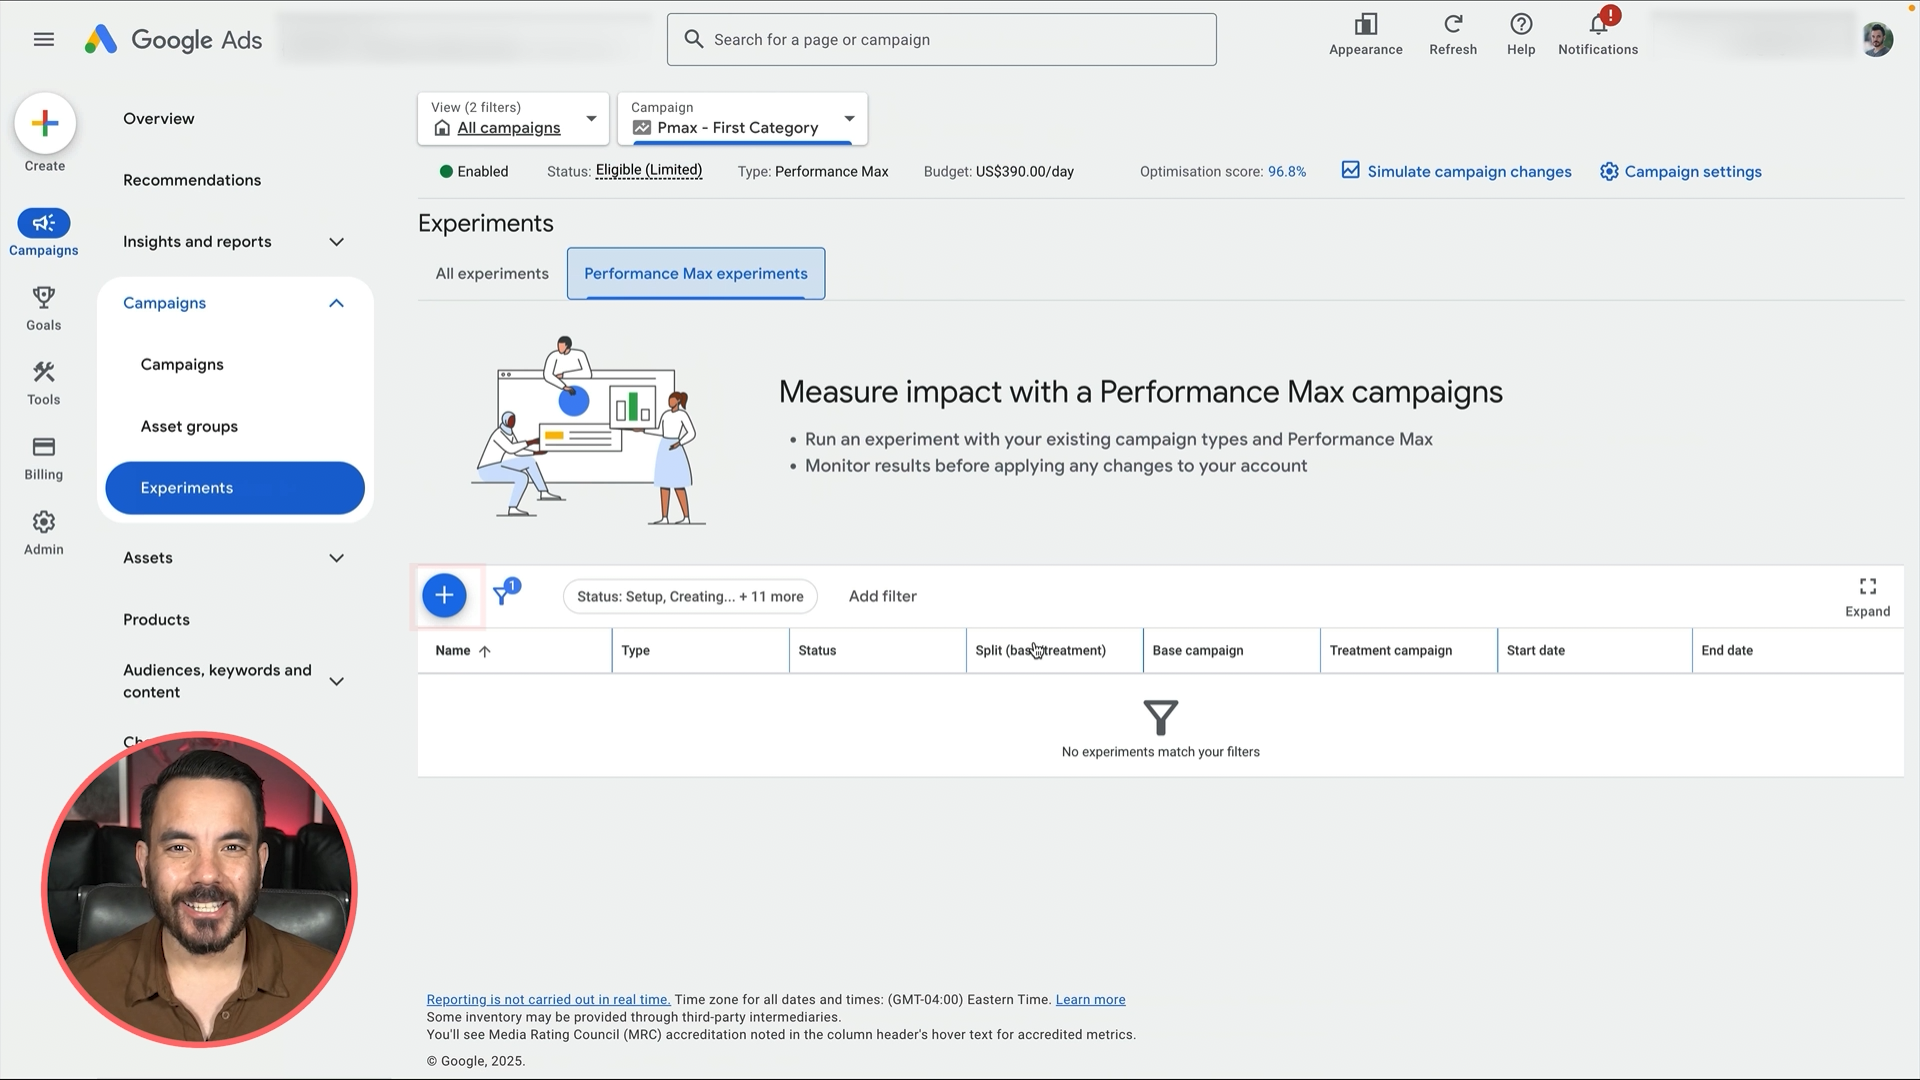Select Performance Max experiments tab
Image resolution: width=1920 pixels, height=1080 pixels.
coord(696,274)
